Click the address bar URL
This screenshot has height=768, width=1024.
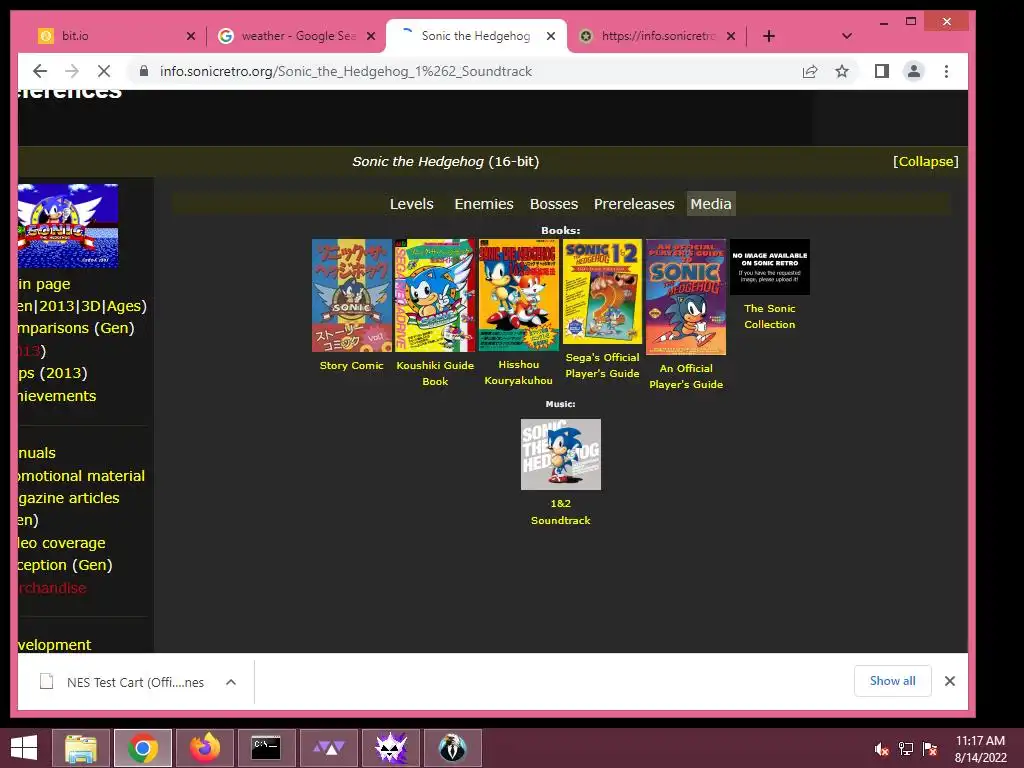[x=346, y=71]
